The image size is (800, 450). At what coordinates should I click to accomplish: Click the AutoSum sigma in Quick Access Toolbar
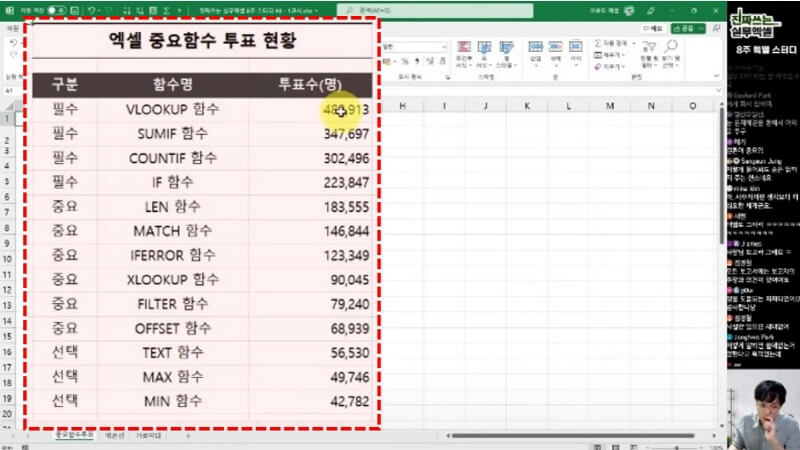pos(166,10)
